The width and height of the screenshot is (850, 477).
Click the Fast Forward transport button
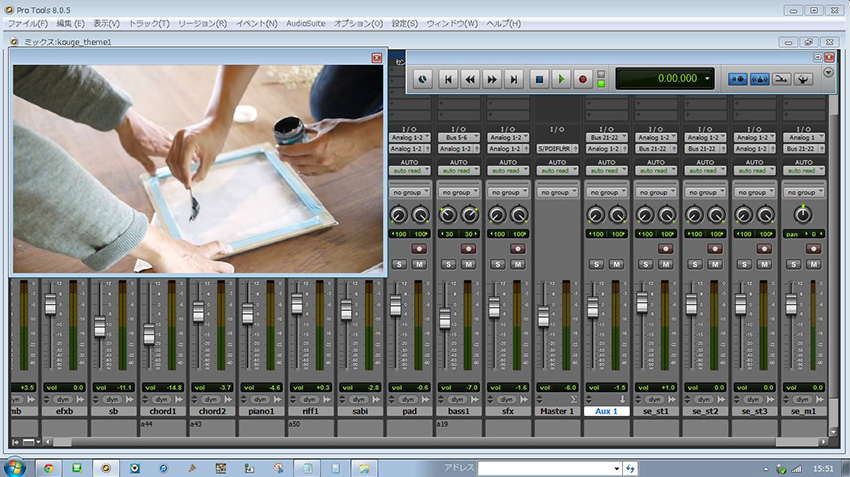click(x=492, y=78)
